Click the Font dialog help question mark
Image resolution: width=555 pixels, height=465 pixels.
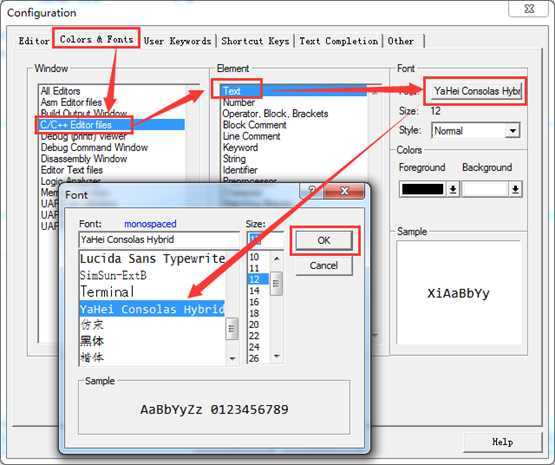[312, 191]
